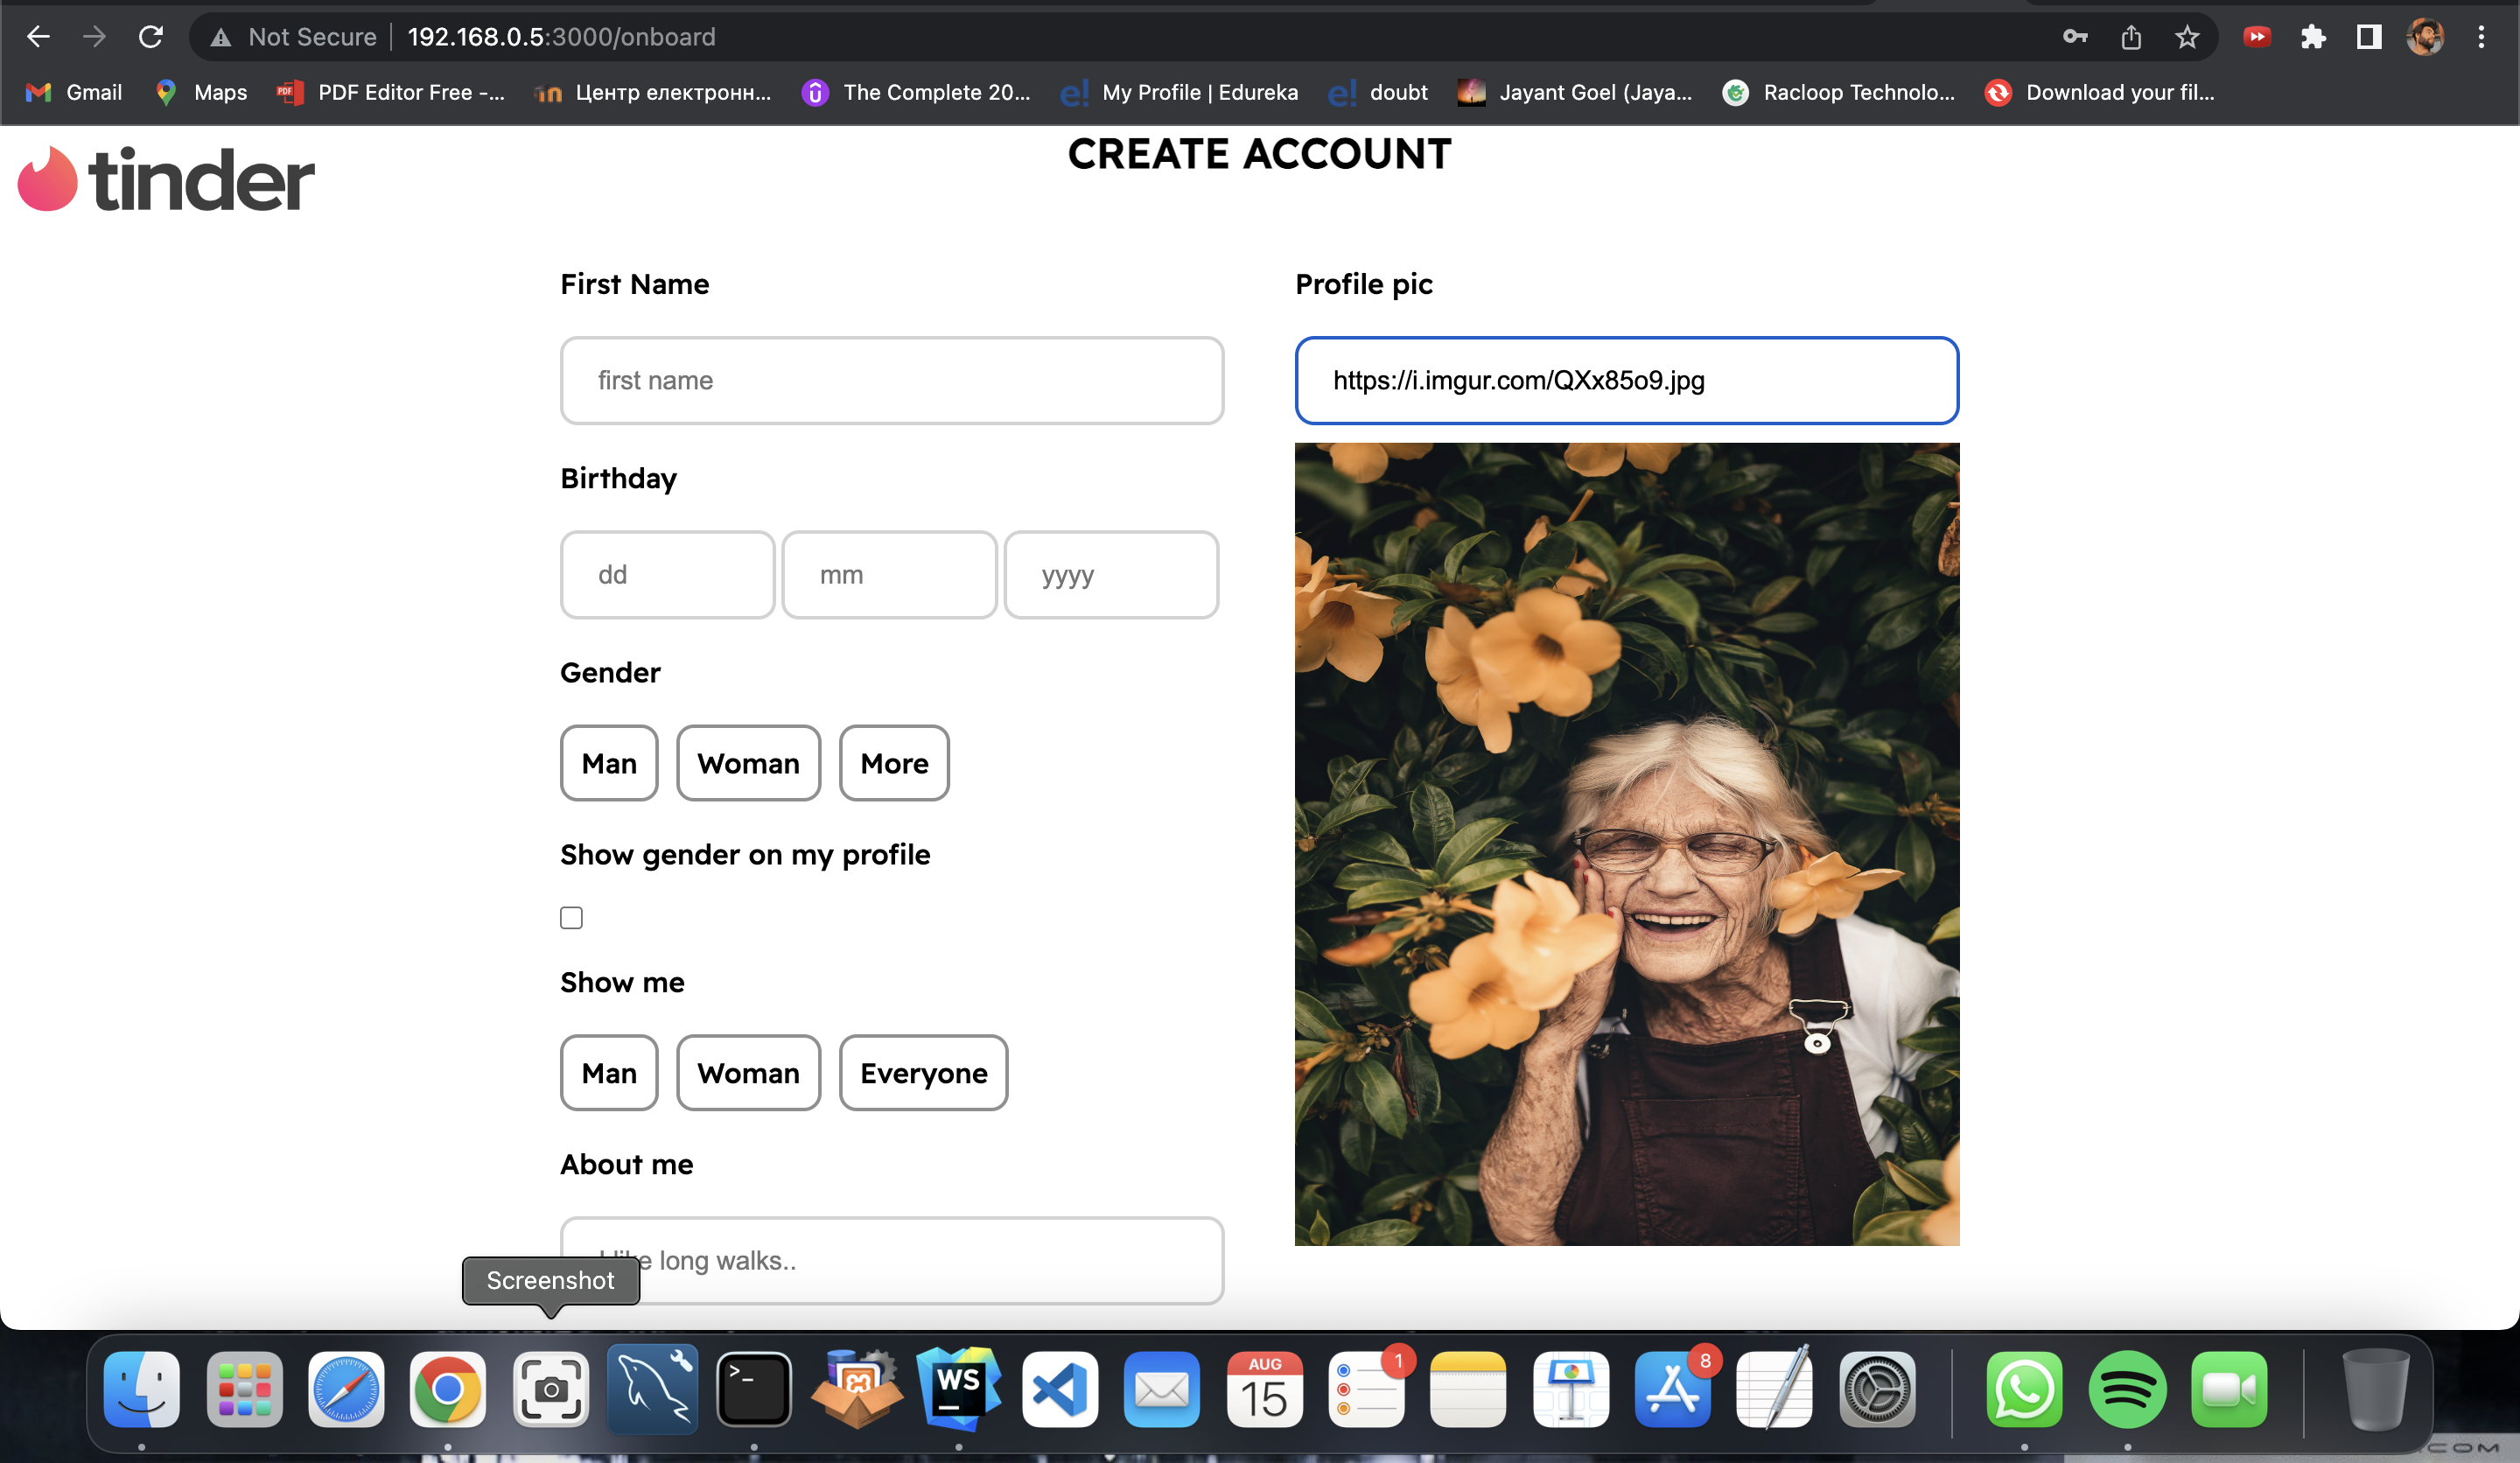This screenshot has width=2520, height=1463.
Task: Open the Extensions puzzle icon
Action: click(x=2313, y=37)
